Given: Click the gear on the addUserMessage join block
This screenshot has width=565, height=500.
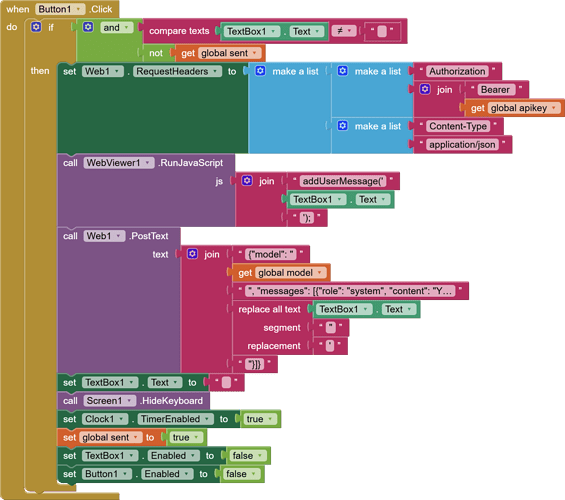Looking at the screenshot, I should (247, 180).
